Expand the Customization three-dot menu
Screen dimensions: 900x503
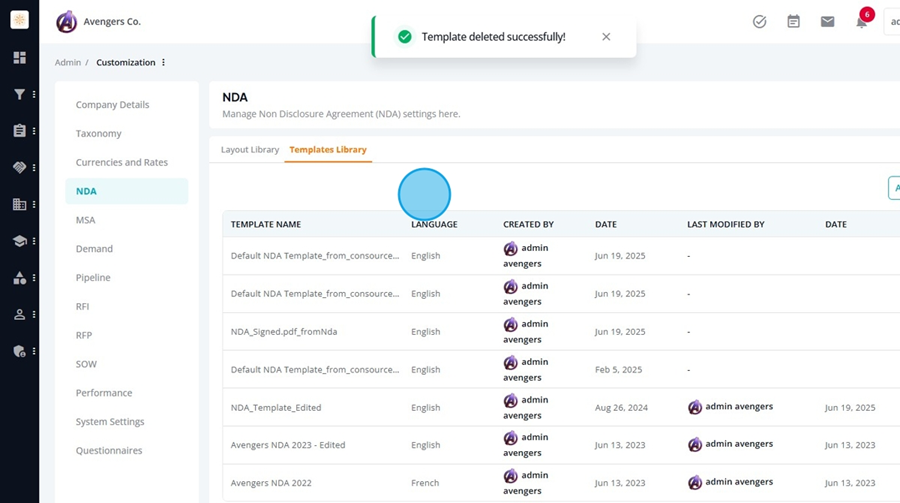click(x=164, y=62)
